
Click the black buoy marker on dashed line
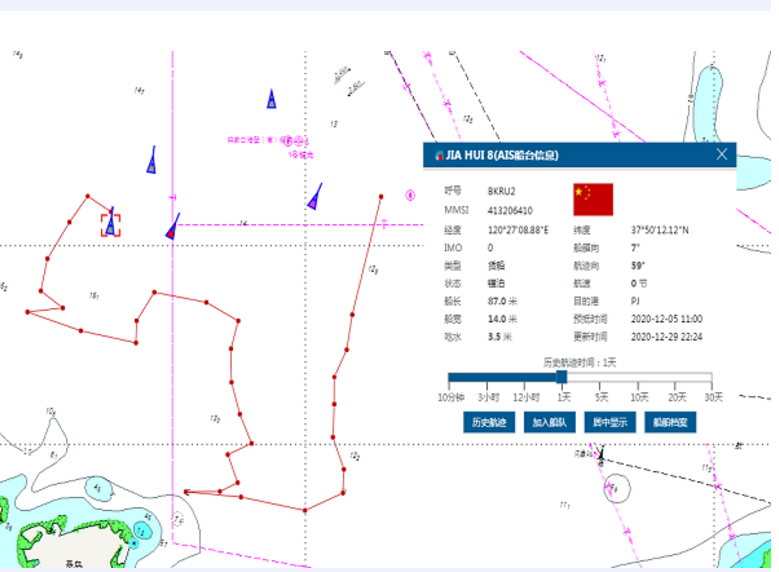coord(601,455)
